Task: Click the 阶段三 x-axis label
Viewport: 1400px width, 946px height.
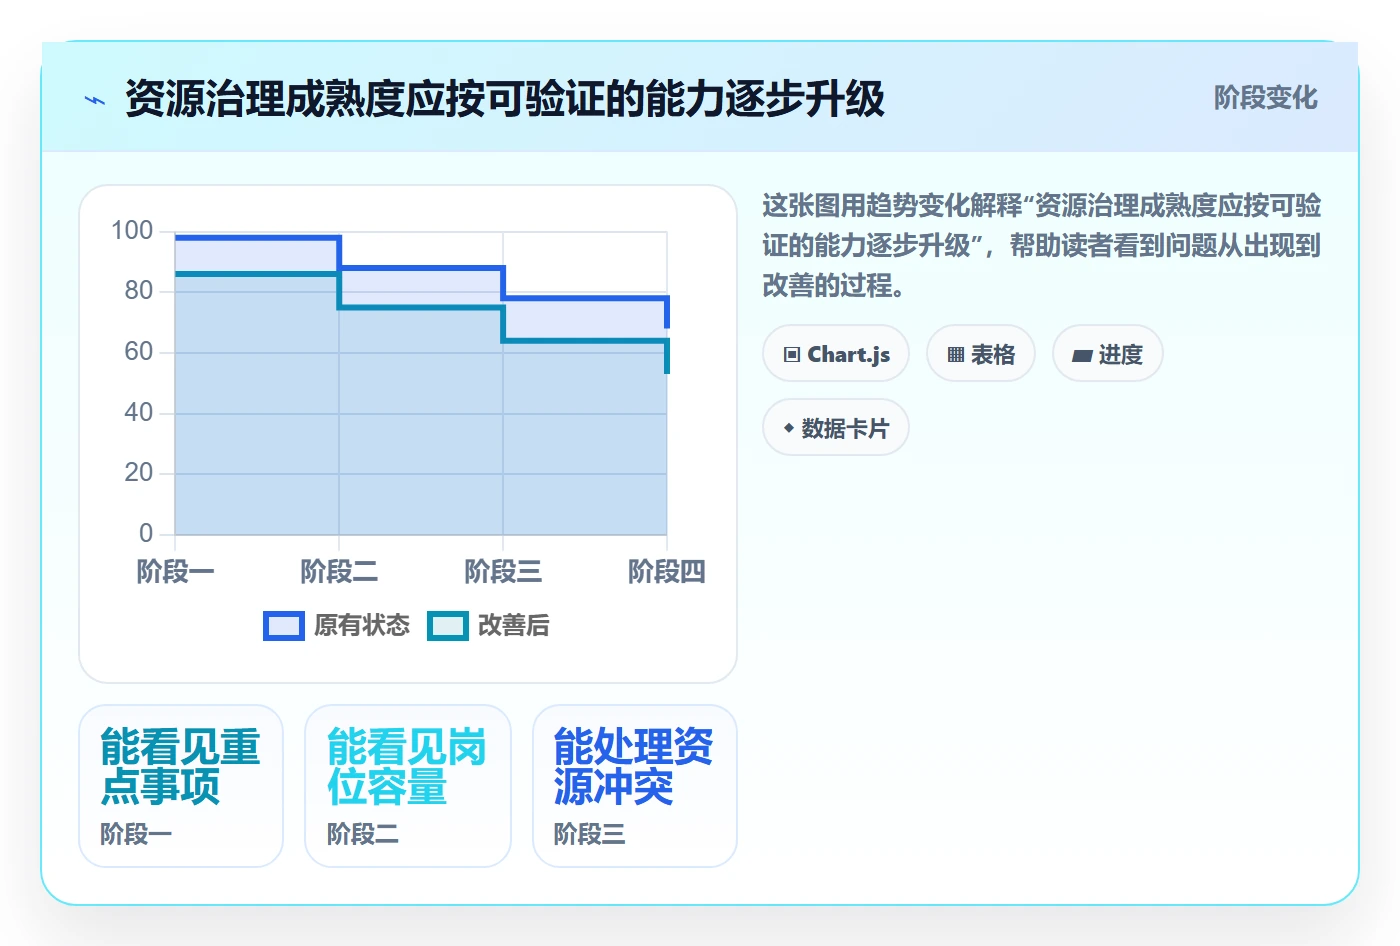Action: (503, 572)
